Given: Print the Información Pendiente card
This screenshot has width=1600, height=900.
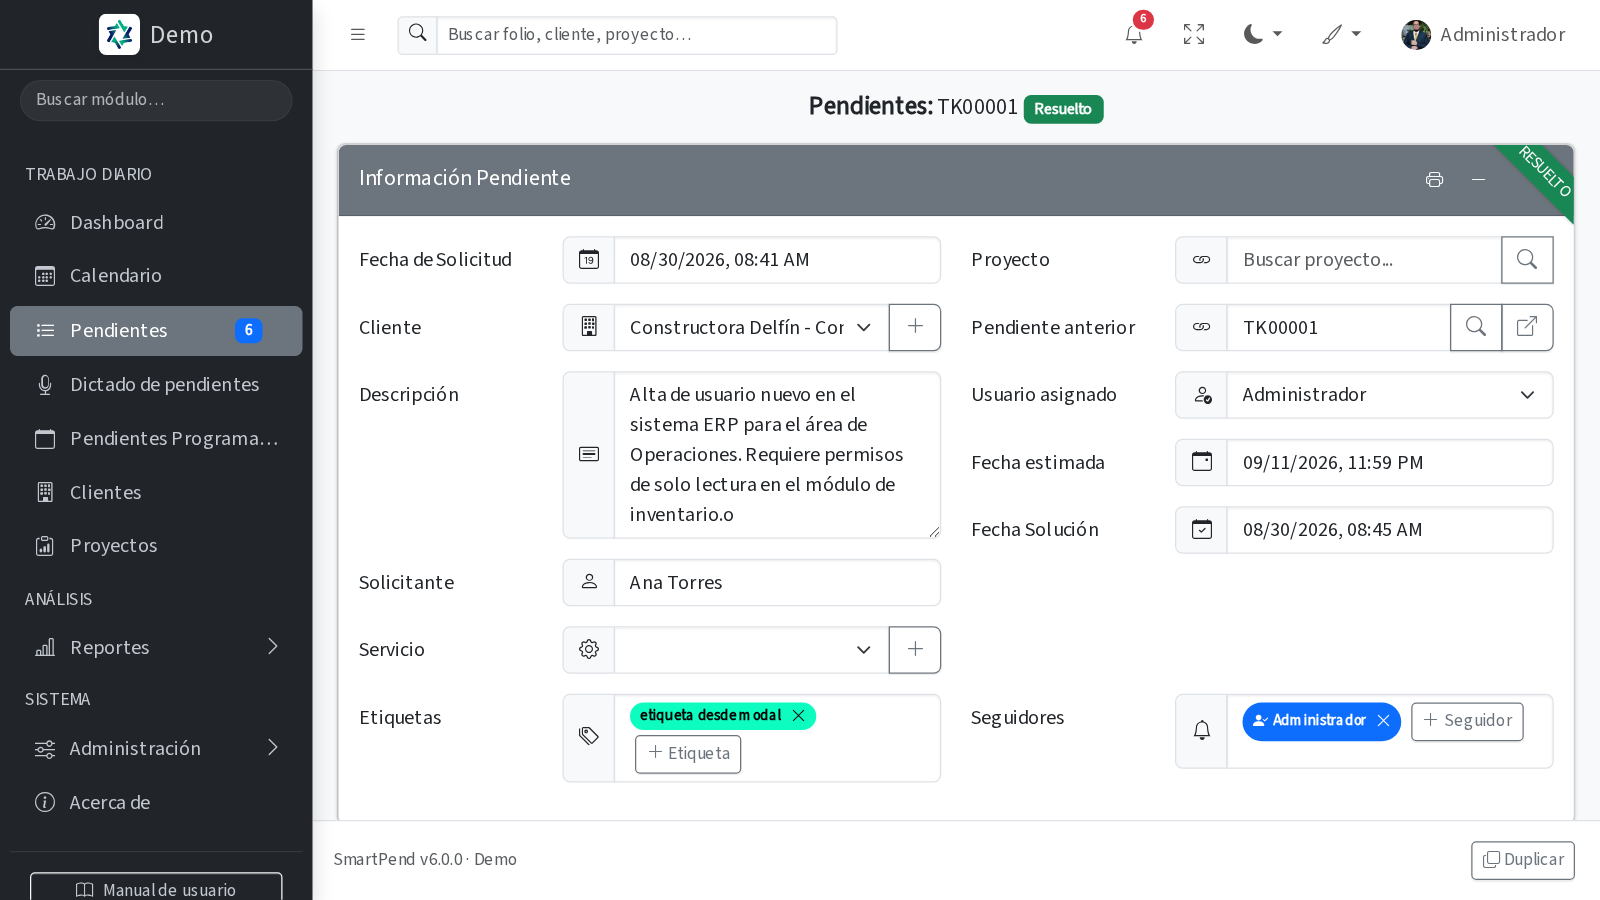Looking at the screenshot, I should (x=1435, y=179).
